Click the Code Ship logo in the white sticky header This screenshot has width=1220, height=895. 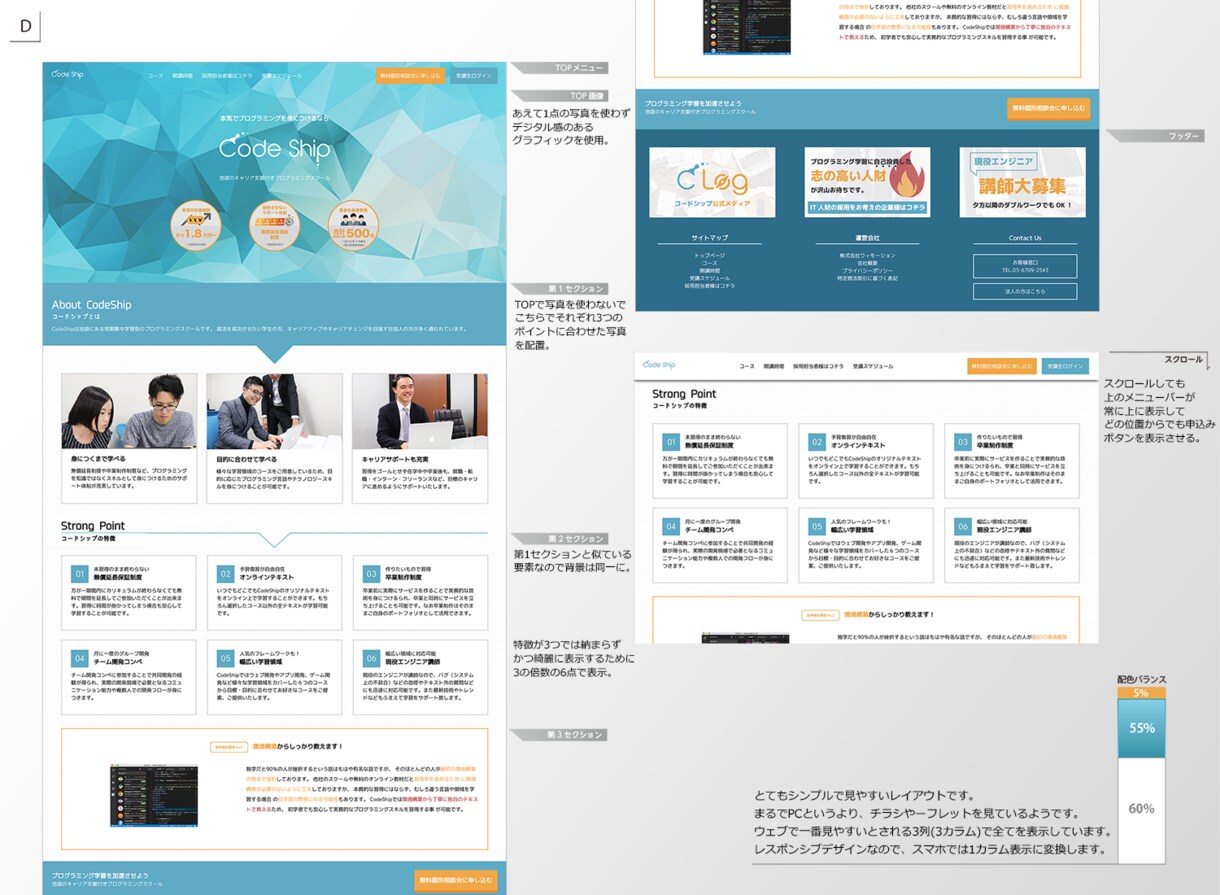click(x=659, y=365)
